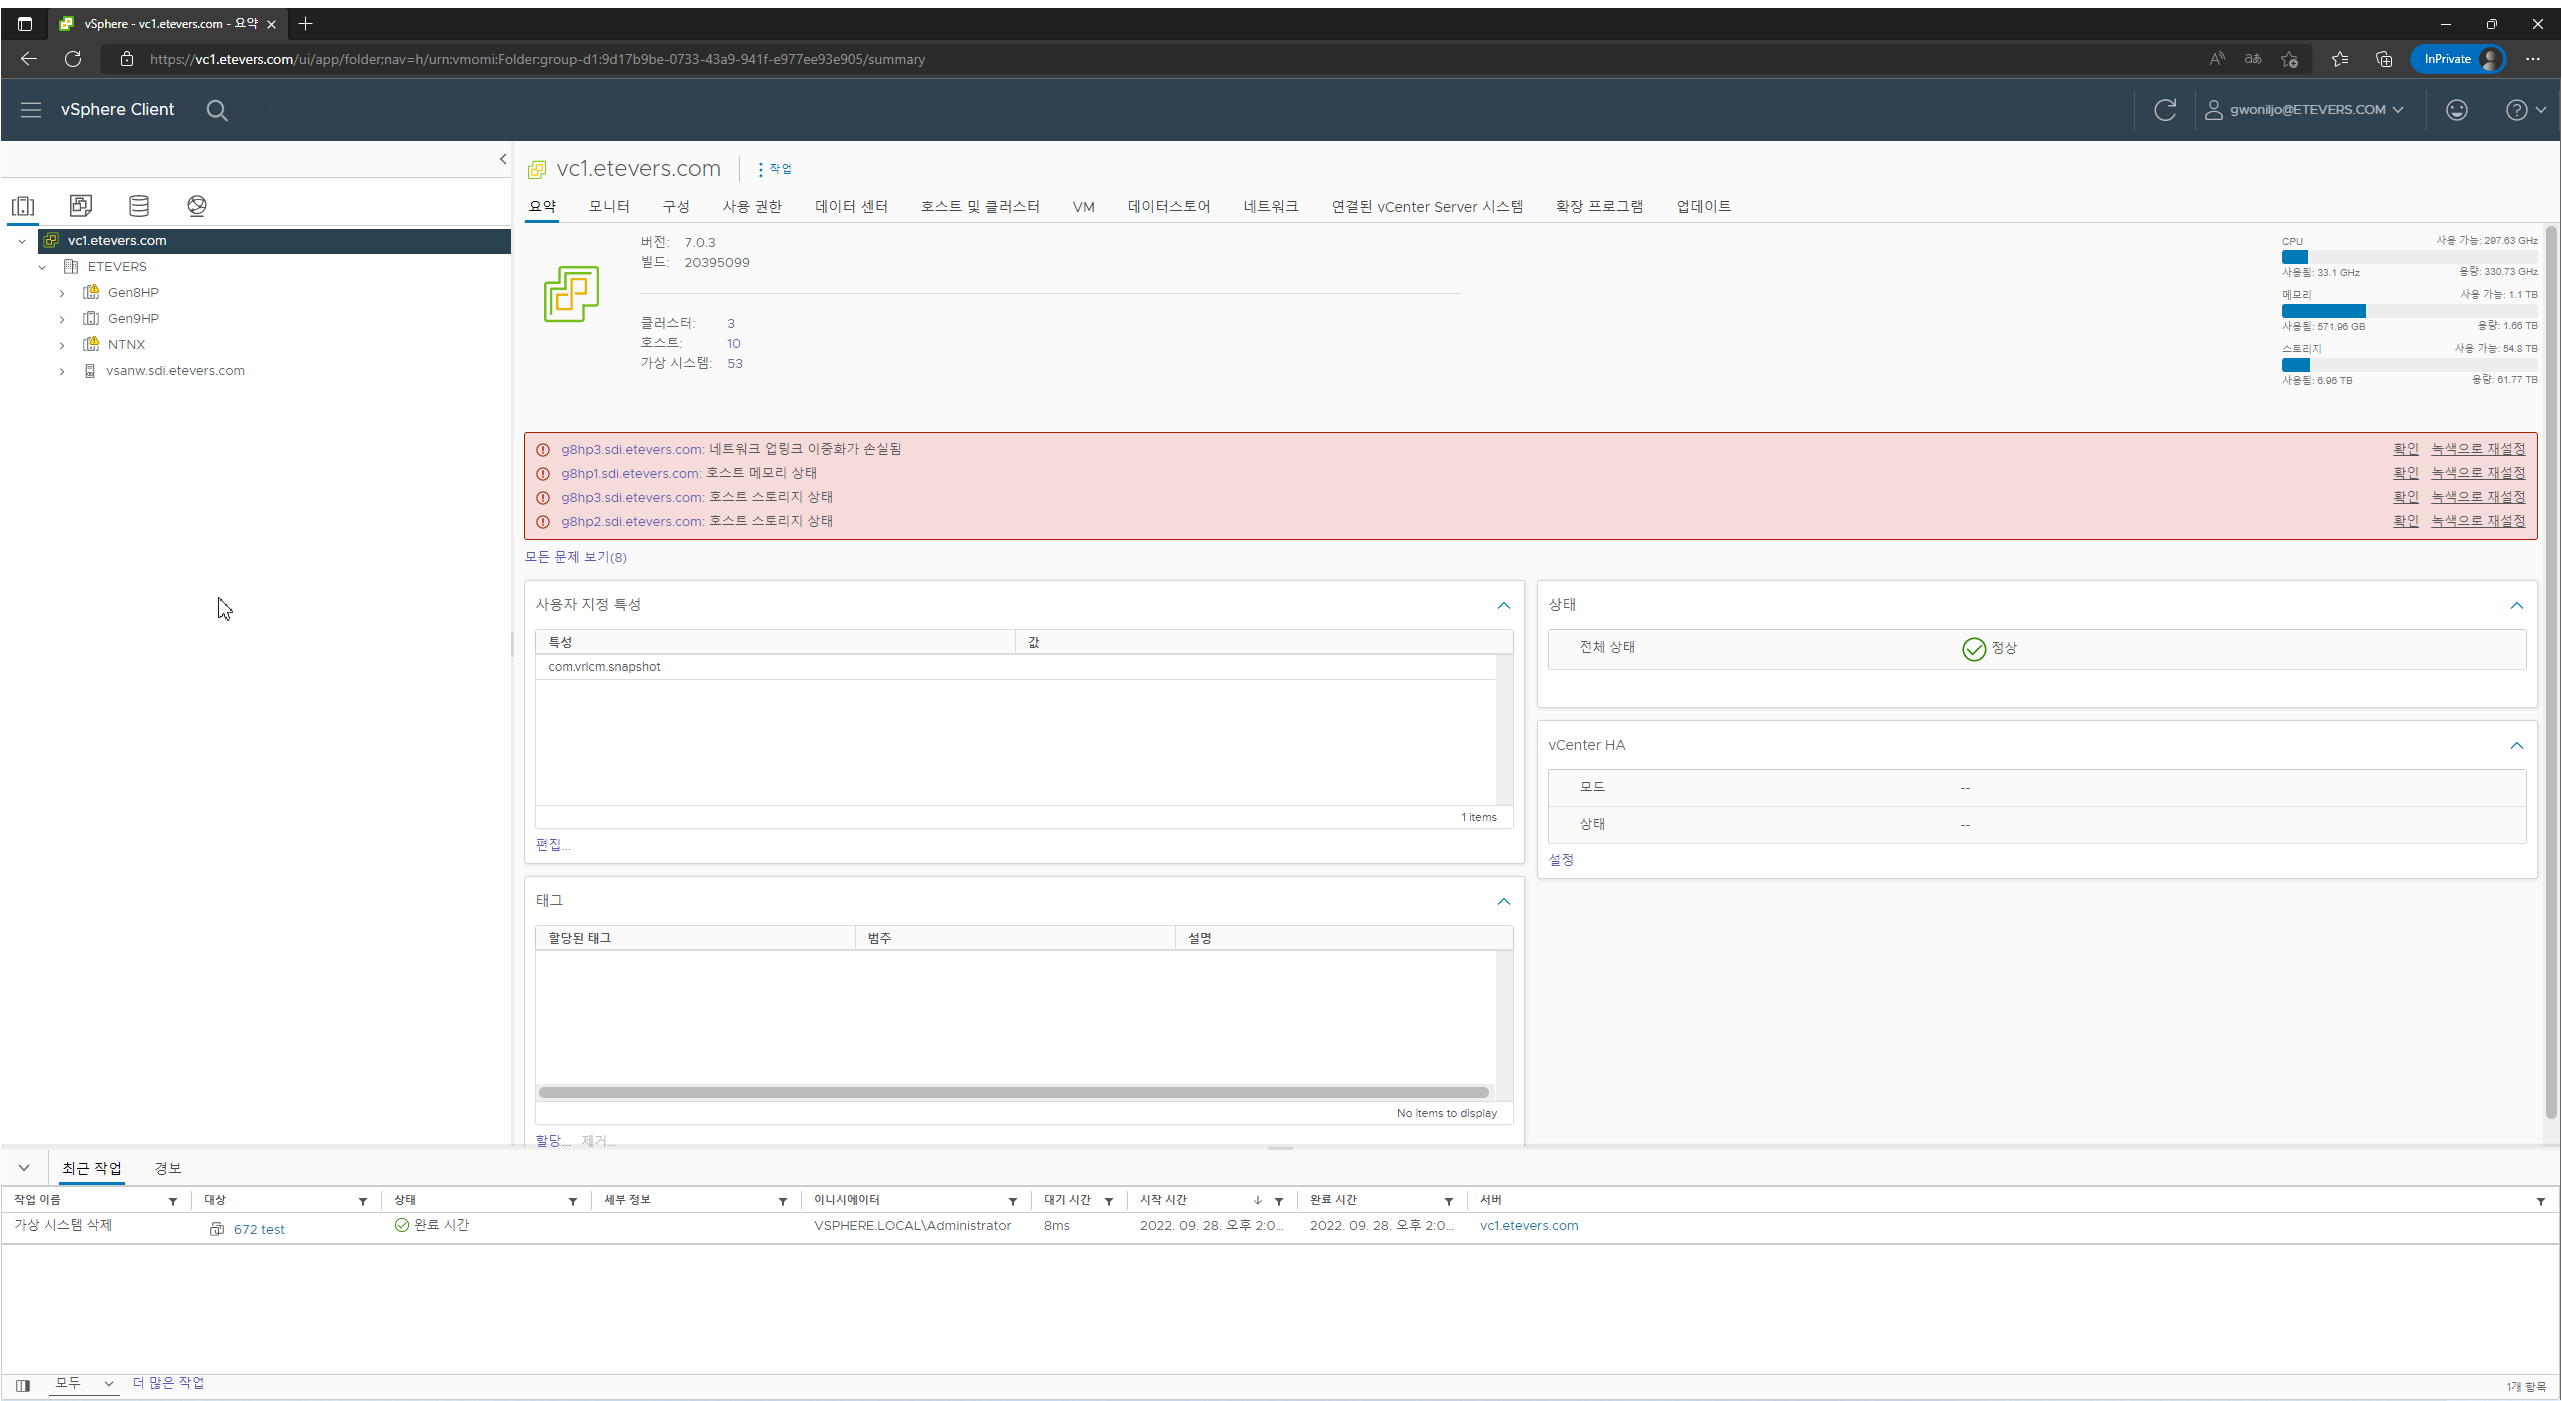Switch to the 모니터 tab
The width and height of the screenshot is (2562, 1401).
click(x=609, y=207)
